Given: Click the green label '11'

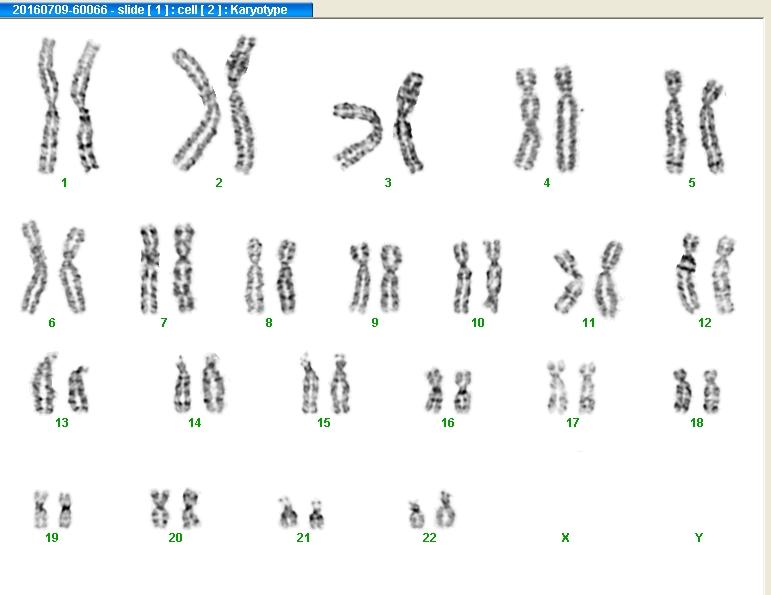Looking at the screenshot, I should pyautogui.click(x=589, y=323).
